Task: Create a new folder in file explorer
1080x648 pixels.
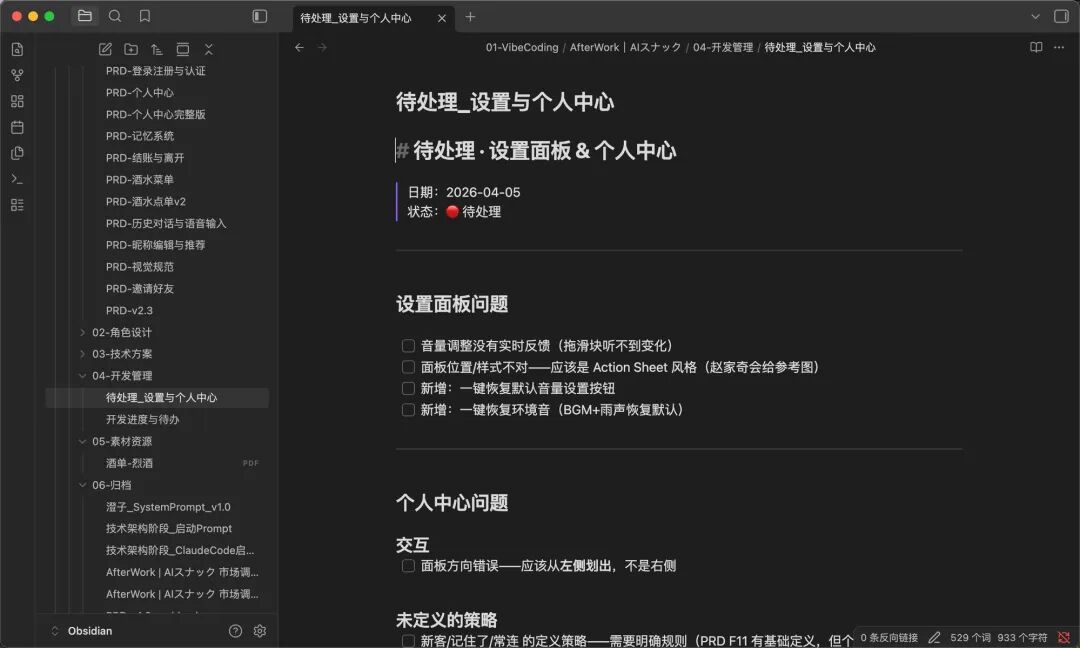Action: 131,49
